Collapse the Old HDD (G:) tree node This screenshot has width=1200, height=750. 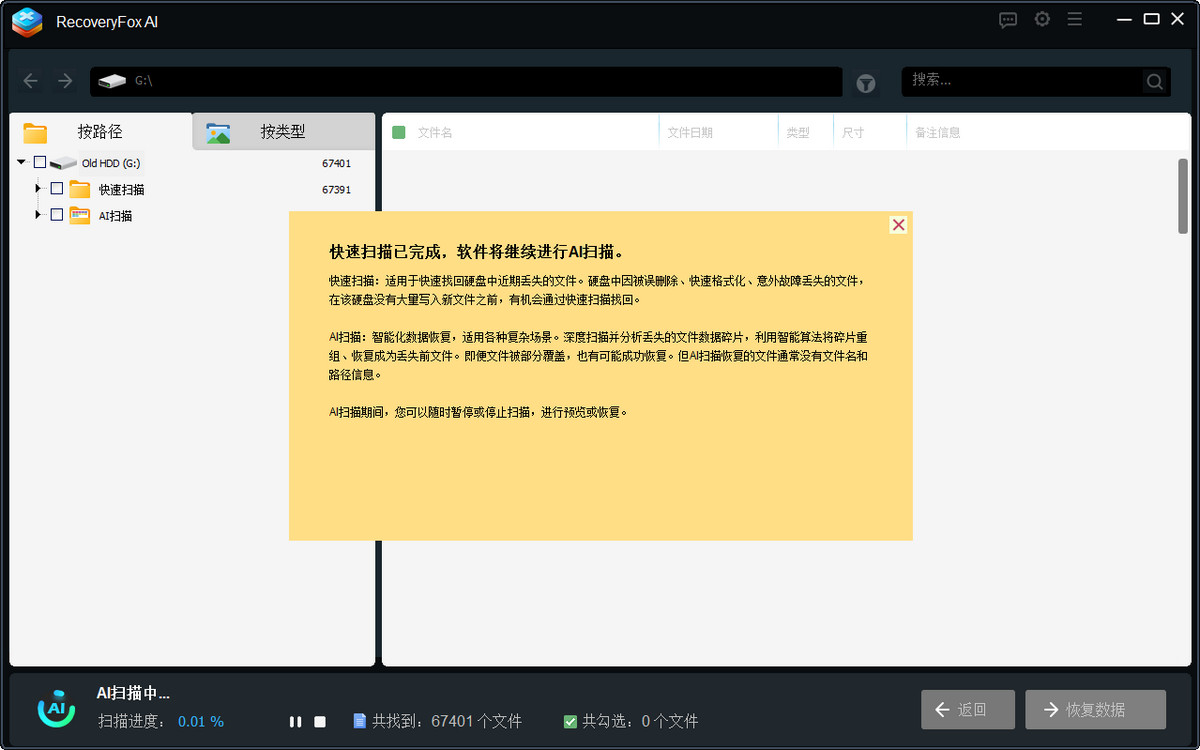[21, 162]
